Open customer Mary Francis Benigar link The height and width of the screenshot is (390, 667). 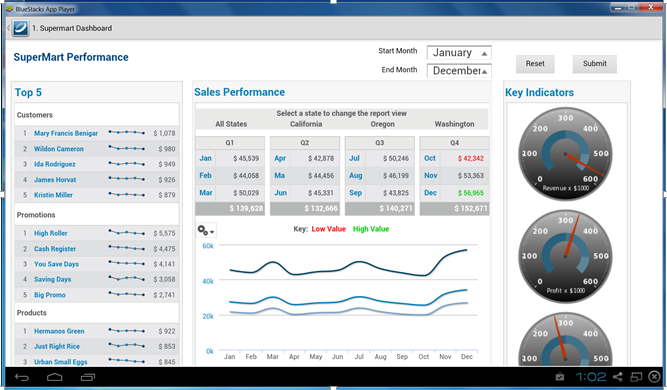(x=66, y=133)
